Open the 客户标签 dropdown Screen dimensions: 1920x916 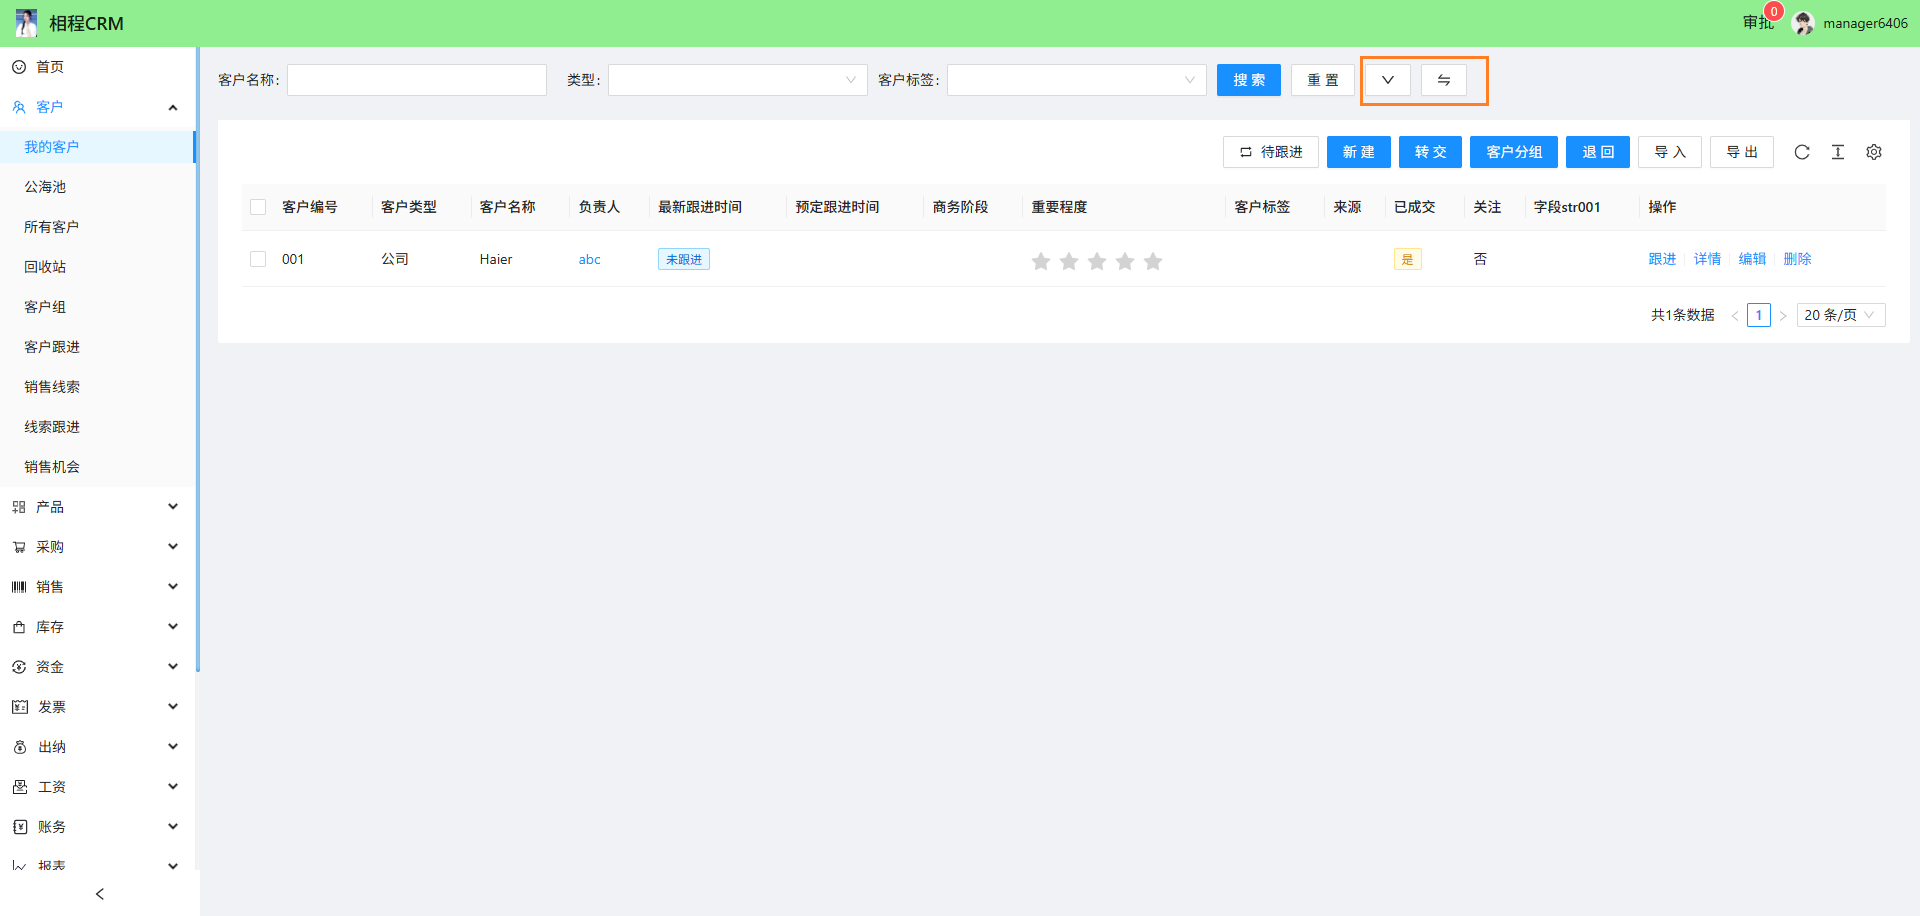point(1076,80)
